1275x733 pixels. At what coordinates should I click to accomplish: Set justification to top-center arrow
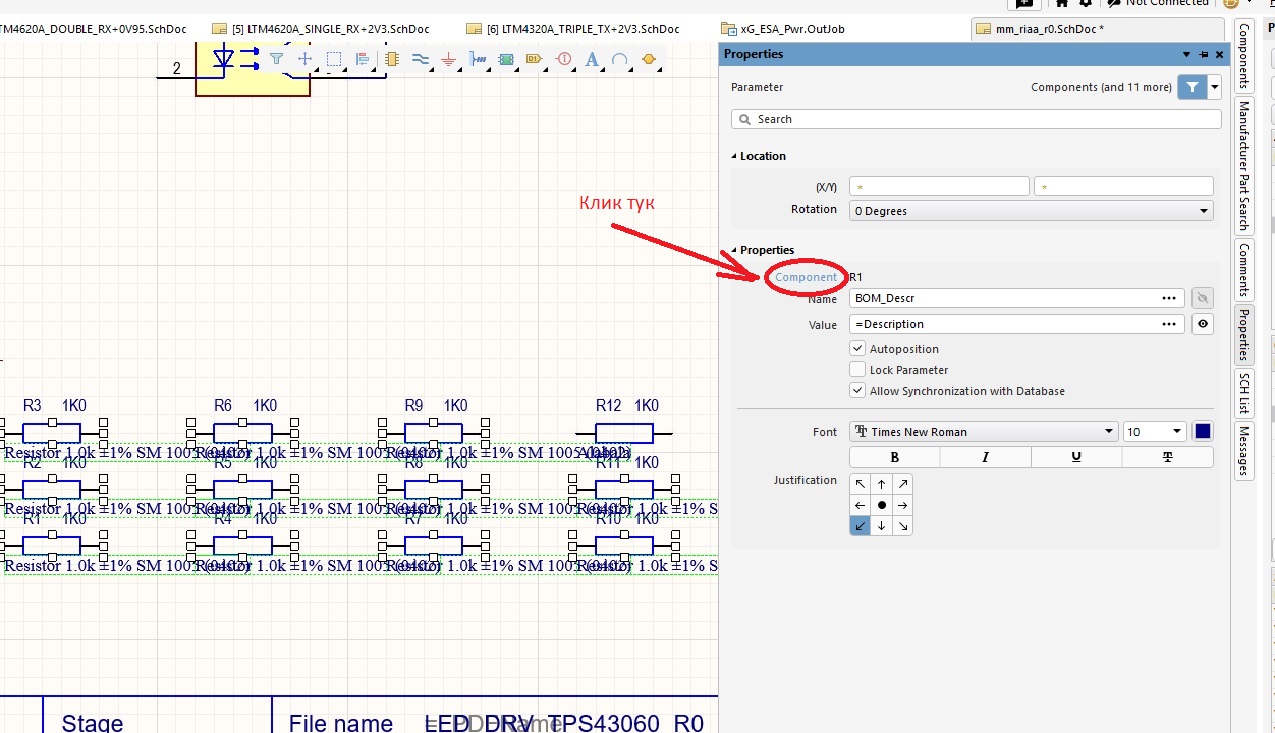pos(881,484)
